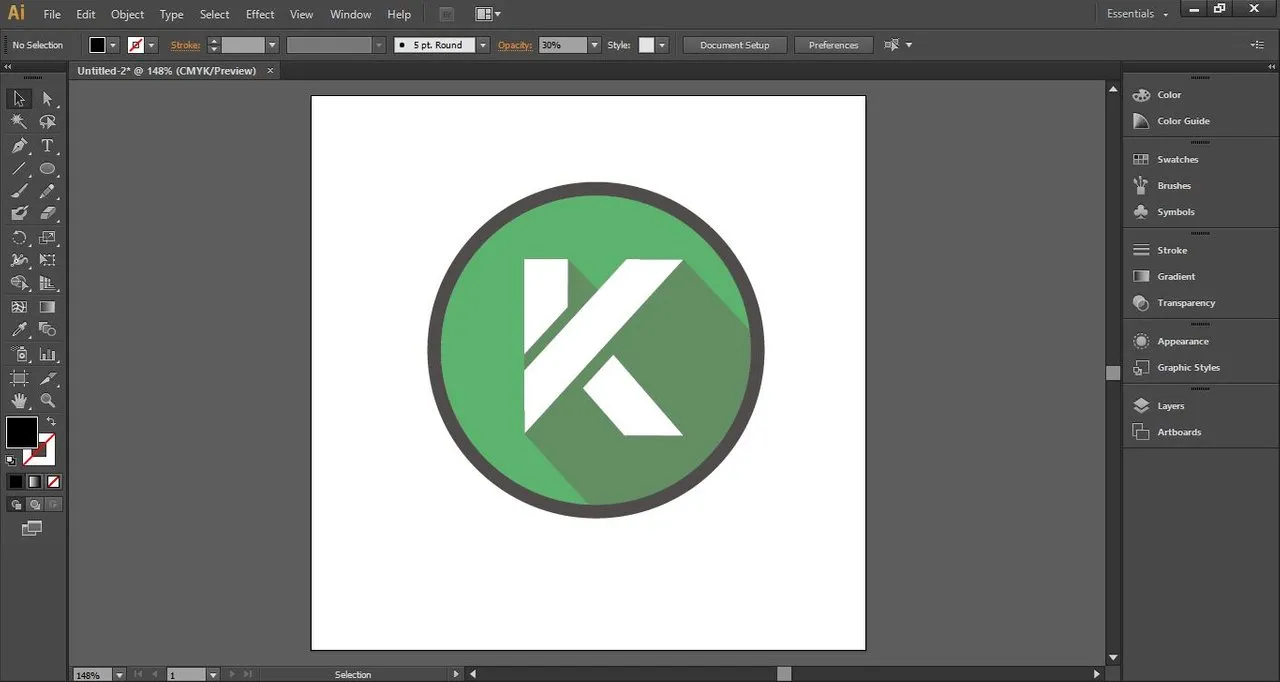Select the Perspective Grid tool
Image resolution: width=1280 pixels, height=682 pixels.
coord(47,284)
